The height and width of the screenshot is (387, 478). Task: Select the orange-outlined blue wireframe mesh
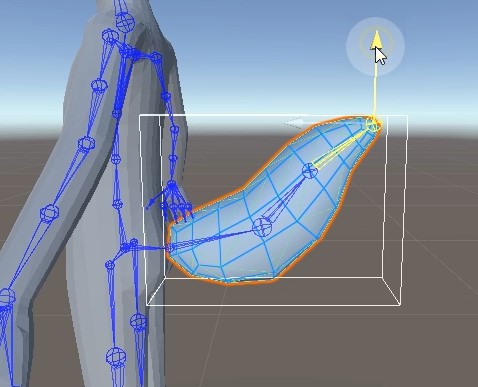[273, 200]
